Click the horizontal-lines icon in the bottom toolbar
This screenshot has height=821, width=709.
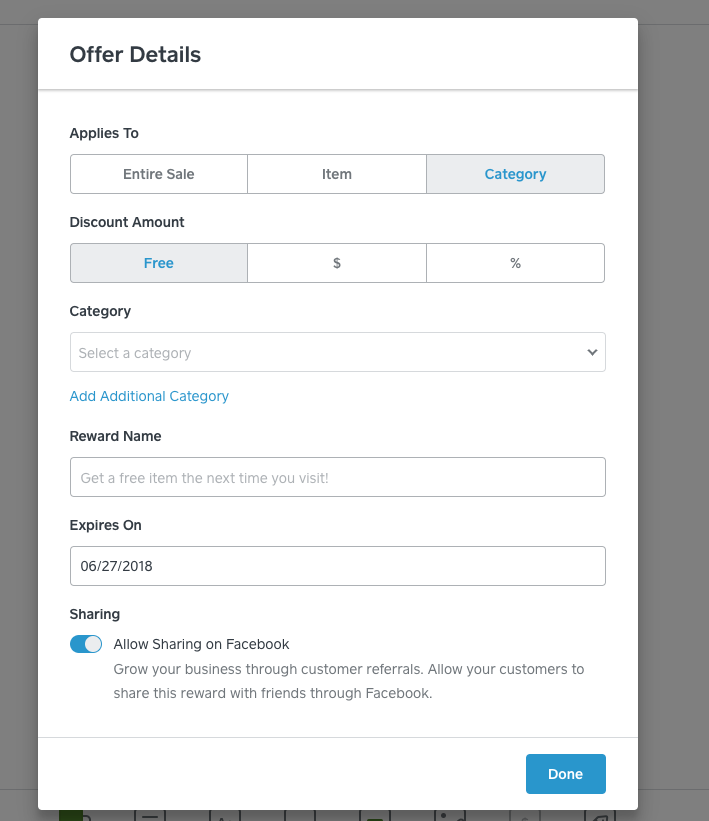[150, 815]
